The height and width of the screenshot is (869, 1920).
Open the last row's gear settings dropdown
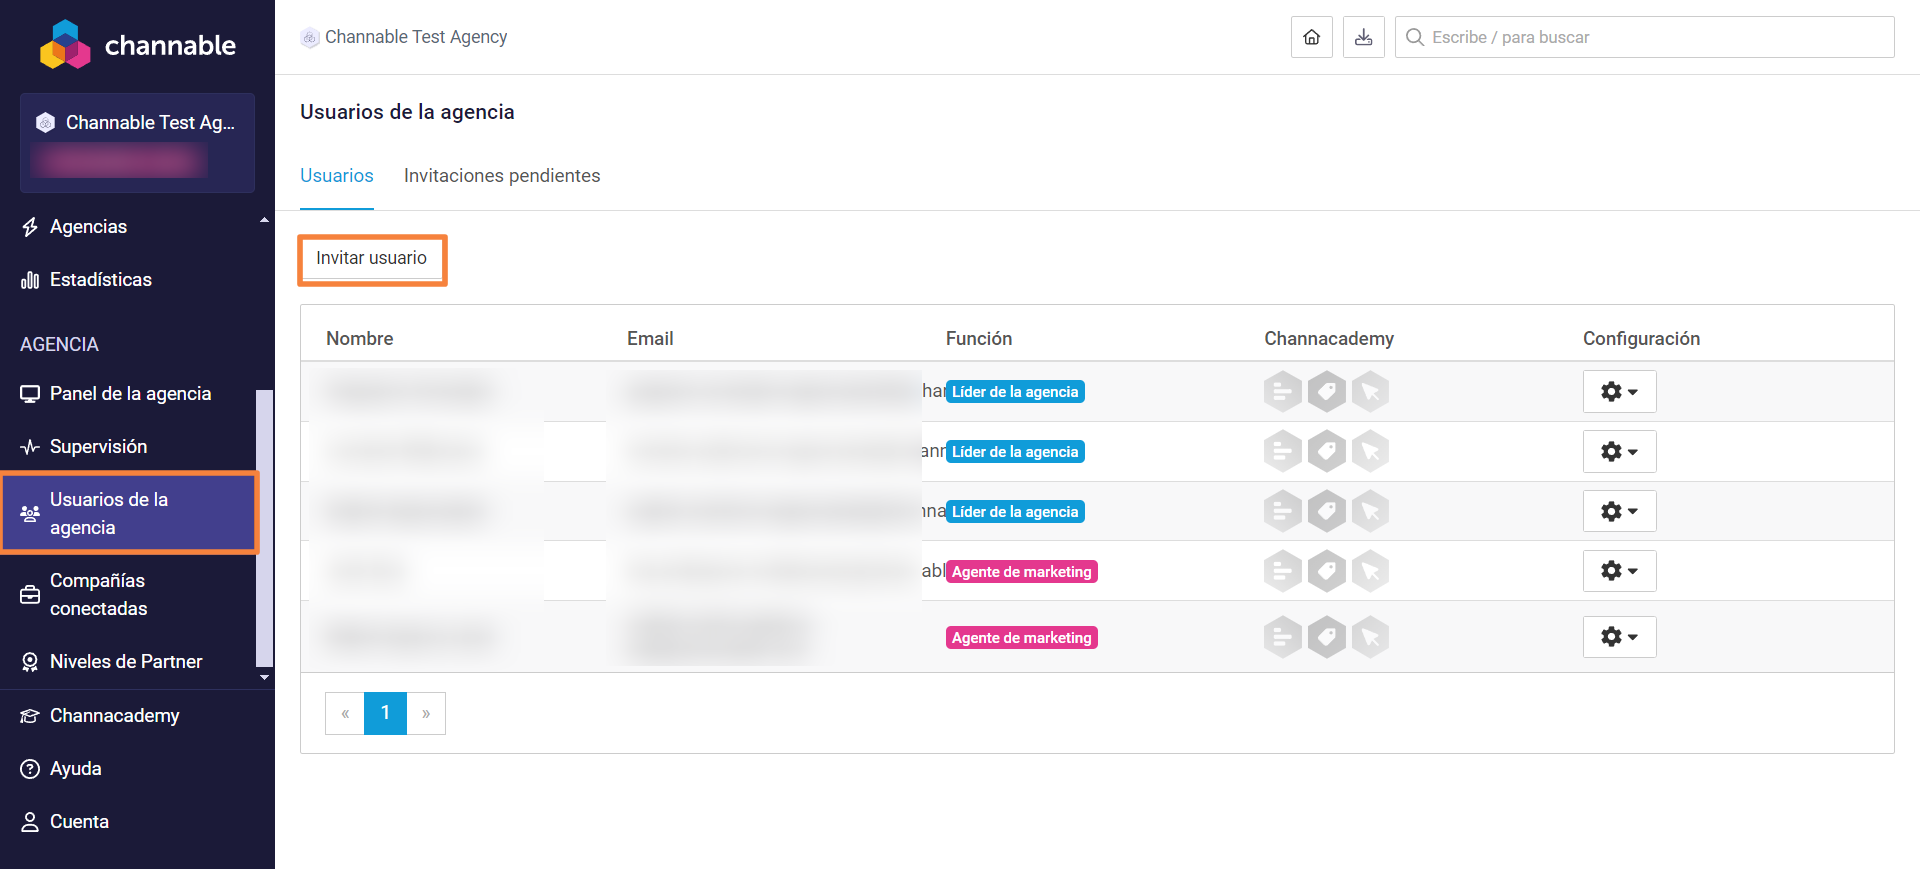pos(1619,637)
